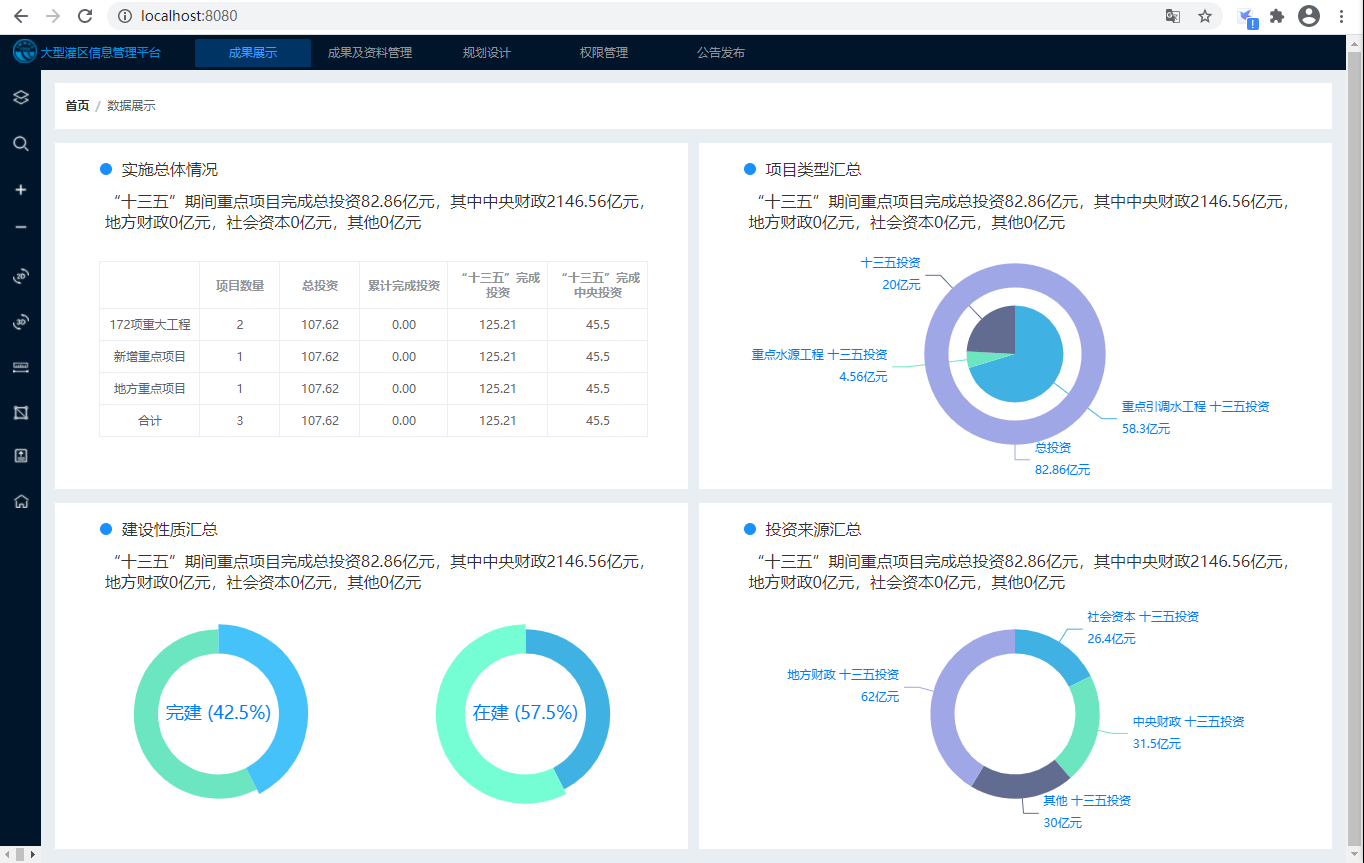Click the 82.86亿元 label under 总投资
Screen dimensions: 1364x863
1062,470
